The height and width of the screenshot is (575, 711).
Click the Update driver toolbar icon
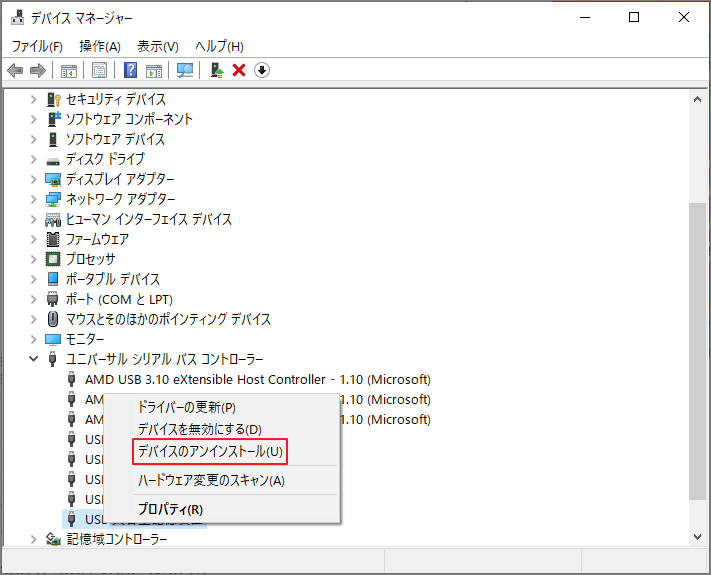(217, 70)
